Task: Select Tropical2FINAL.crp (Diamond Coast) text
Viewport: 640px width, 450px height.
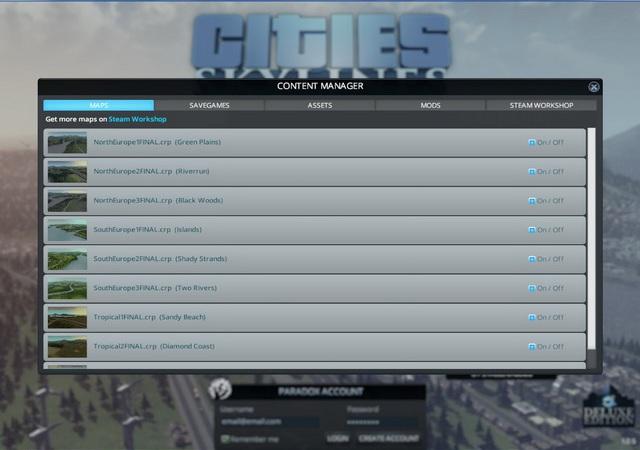Action: click(154, 346)
